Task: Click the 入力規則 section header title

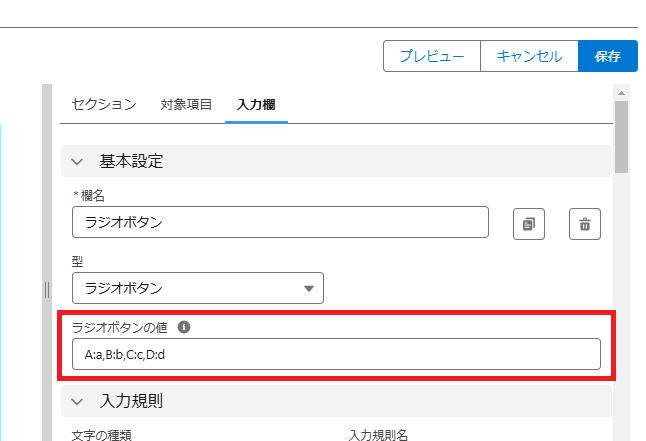Action: (131, 401)
